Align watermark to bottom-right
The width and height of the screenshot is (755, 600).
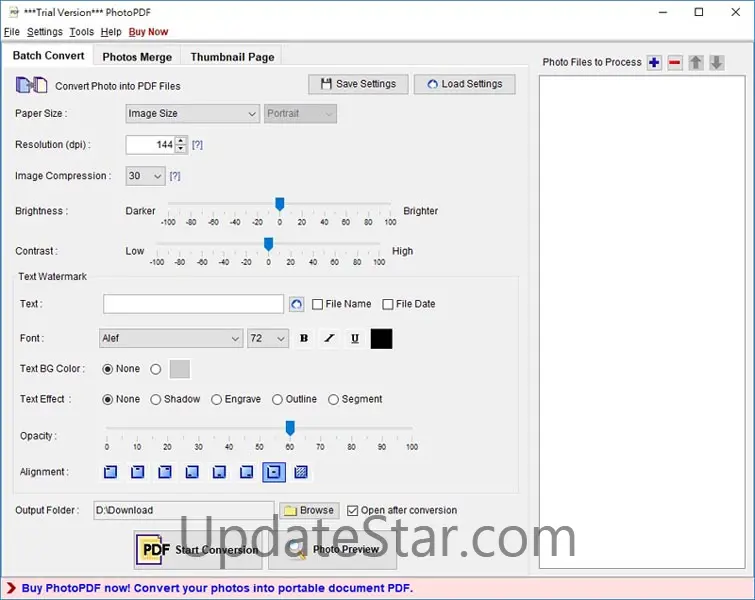247,472
